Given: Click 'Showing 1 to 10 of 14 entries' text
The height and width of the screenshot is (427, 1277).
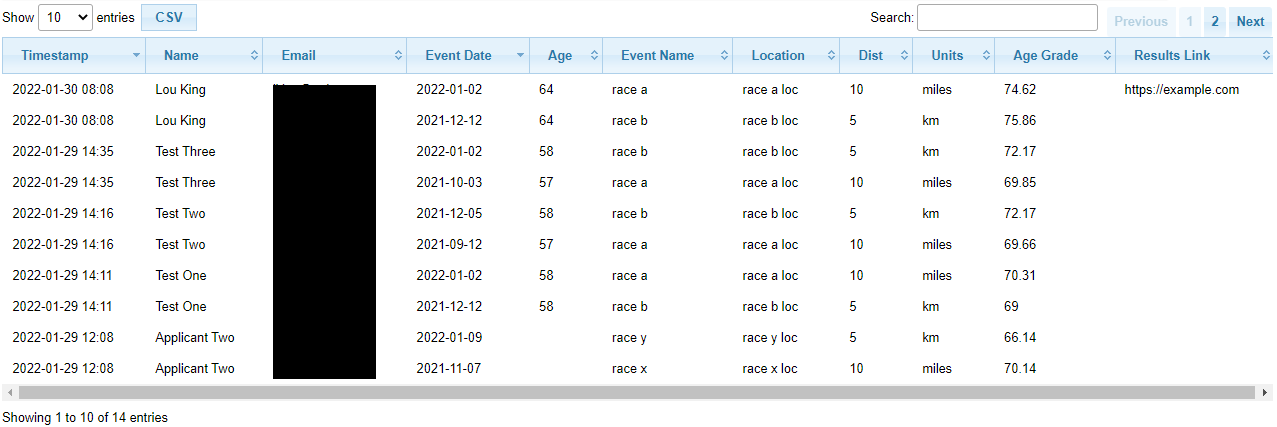Looking at the screenshot, I should [x=85, y=418].
